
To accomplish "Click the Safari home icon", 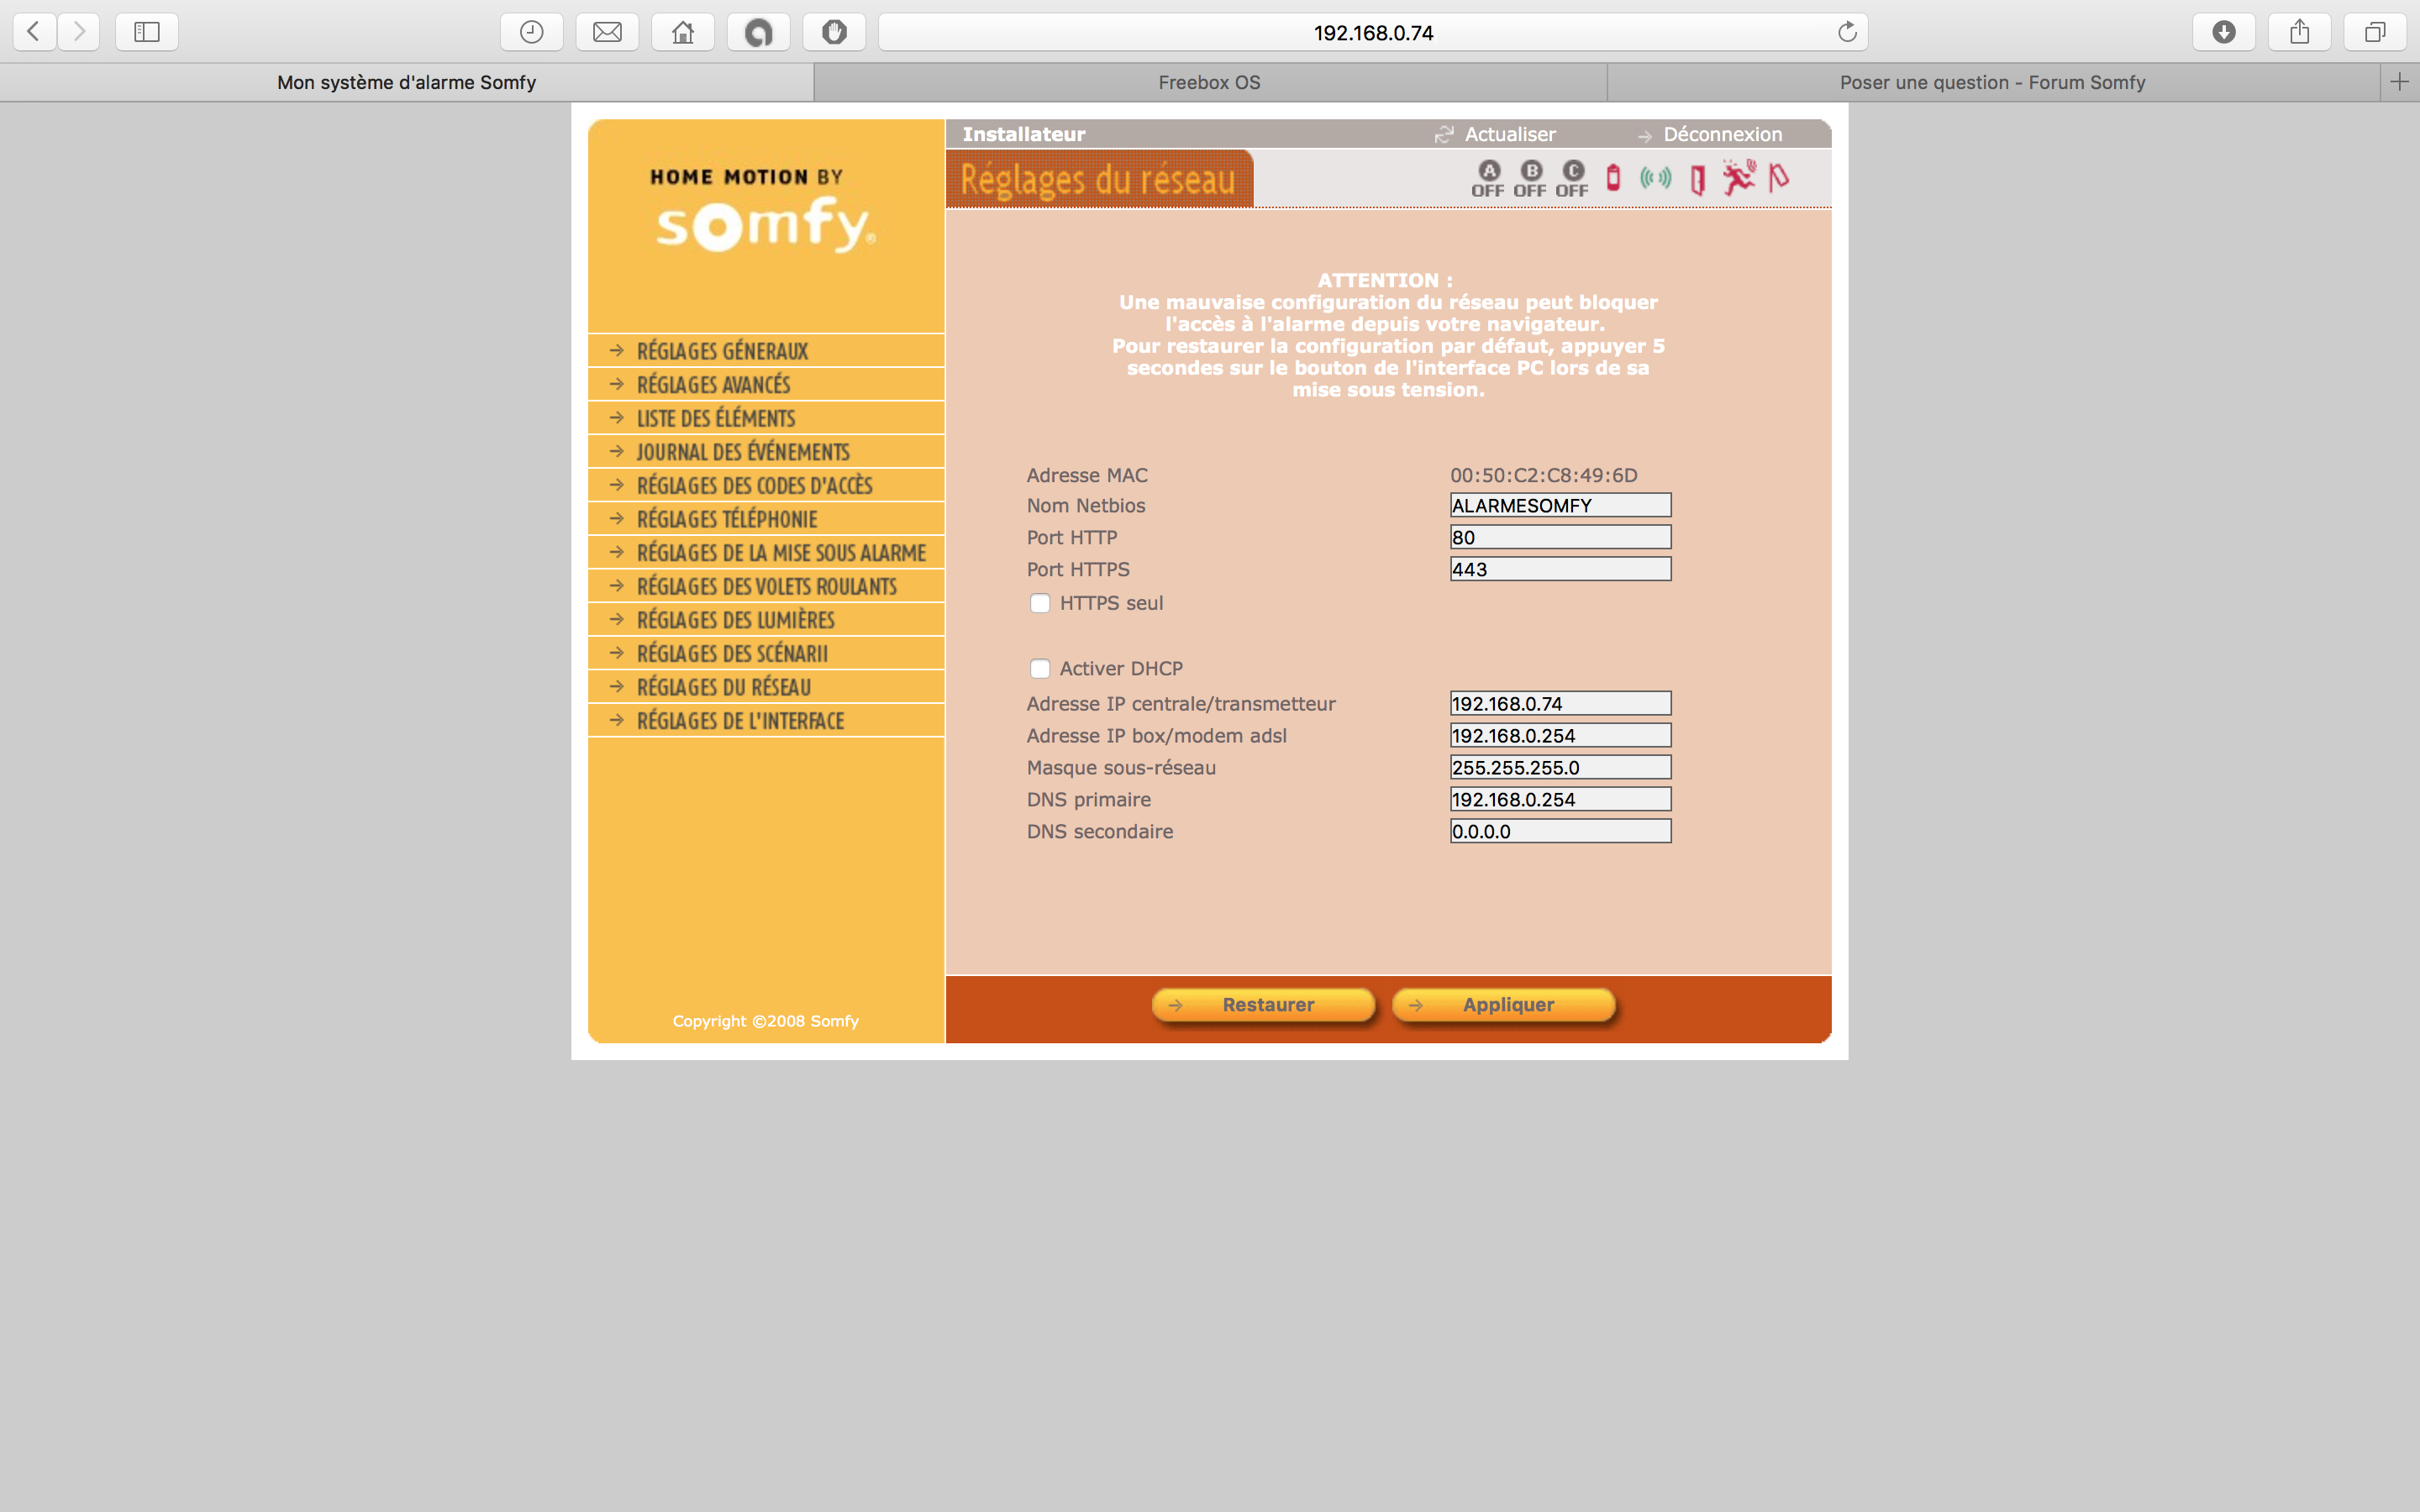I will tap(683, 32).
